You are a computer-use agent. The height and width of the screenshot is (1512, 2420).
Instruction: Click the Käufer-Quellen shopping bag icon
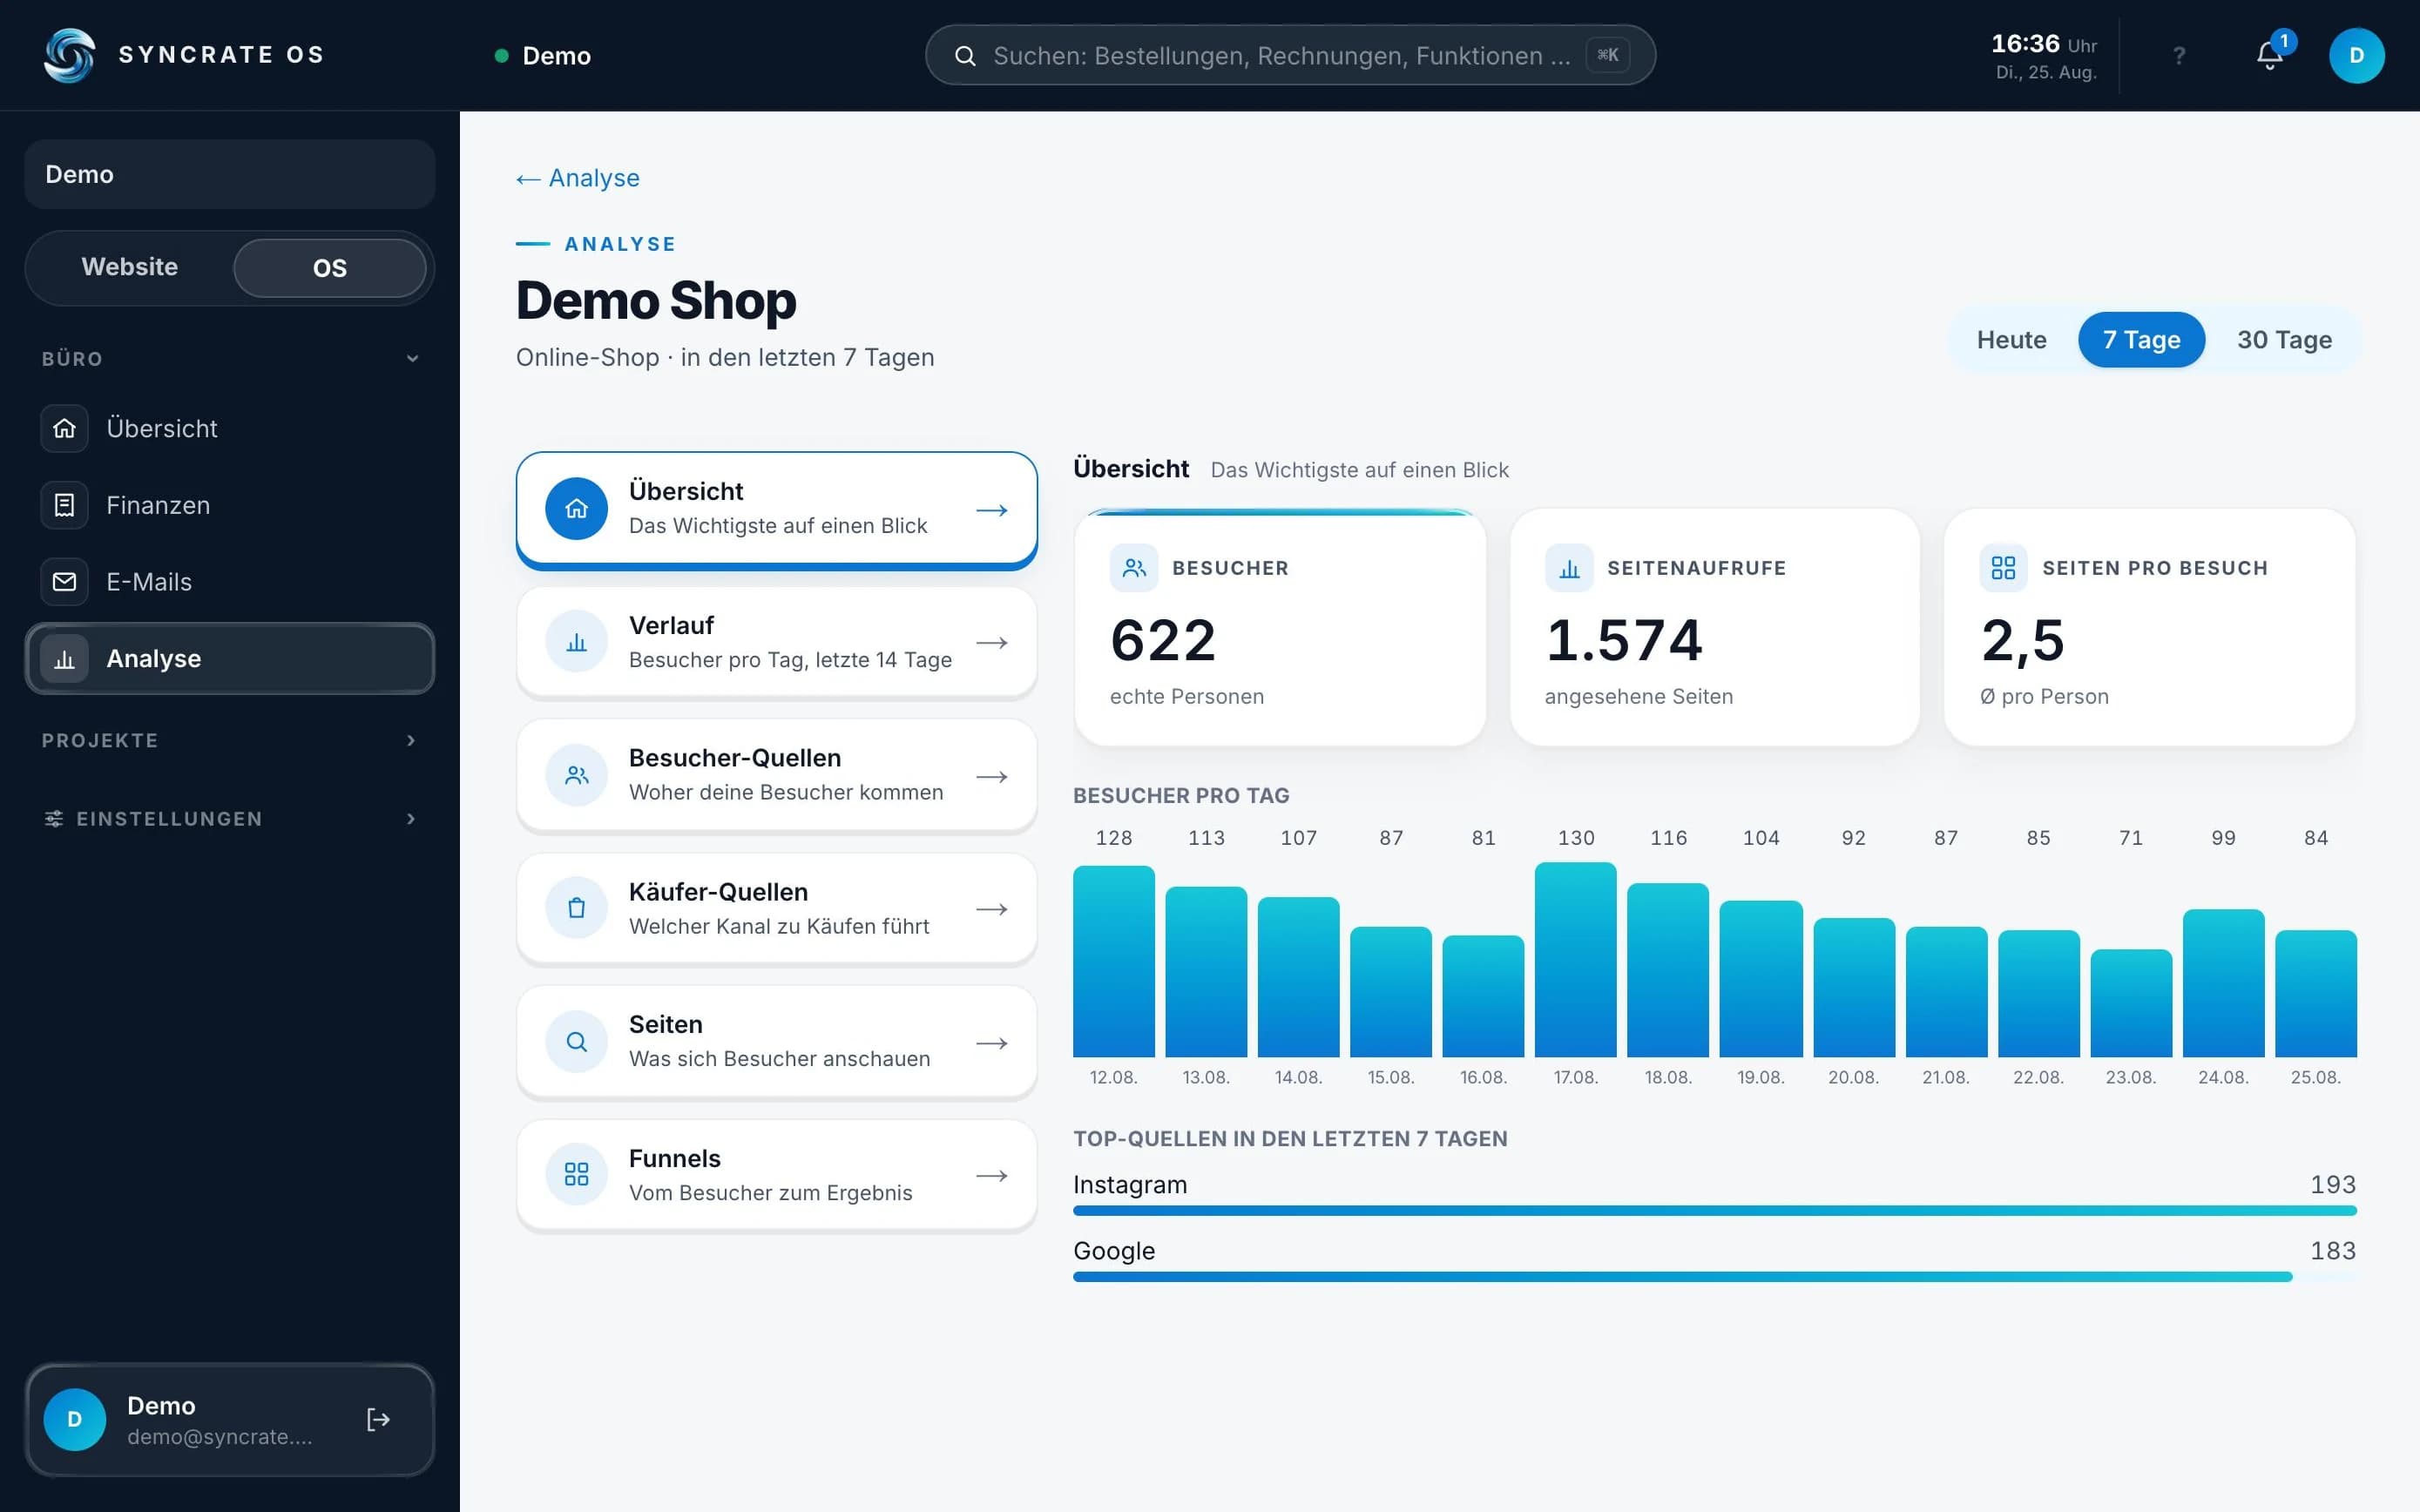576,908
